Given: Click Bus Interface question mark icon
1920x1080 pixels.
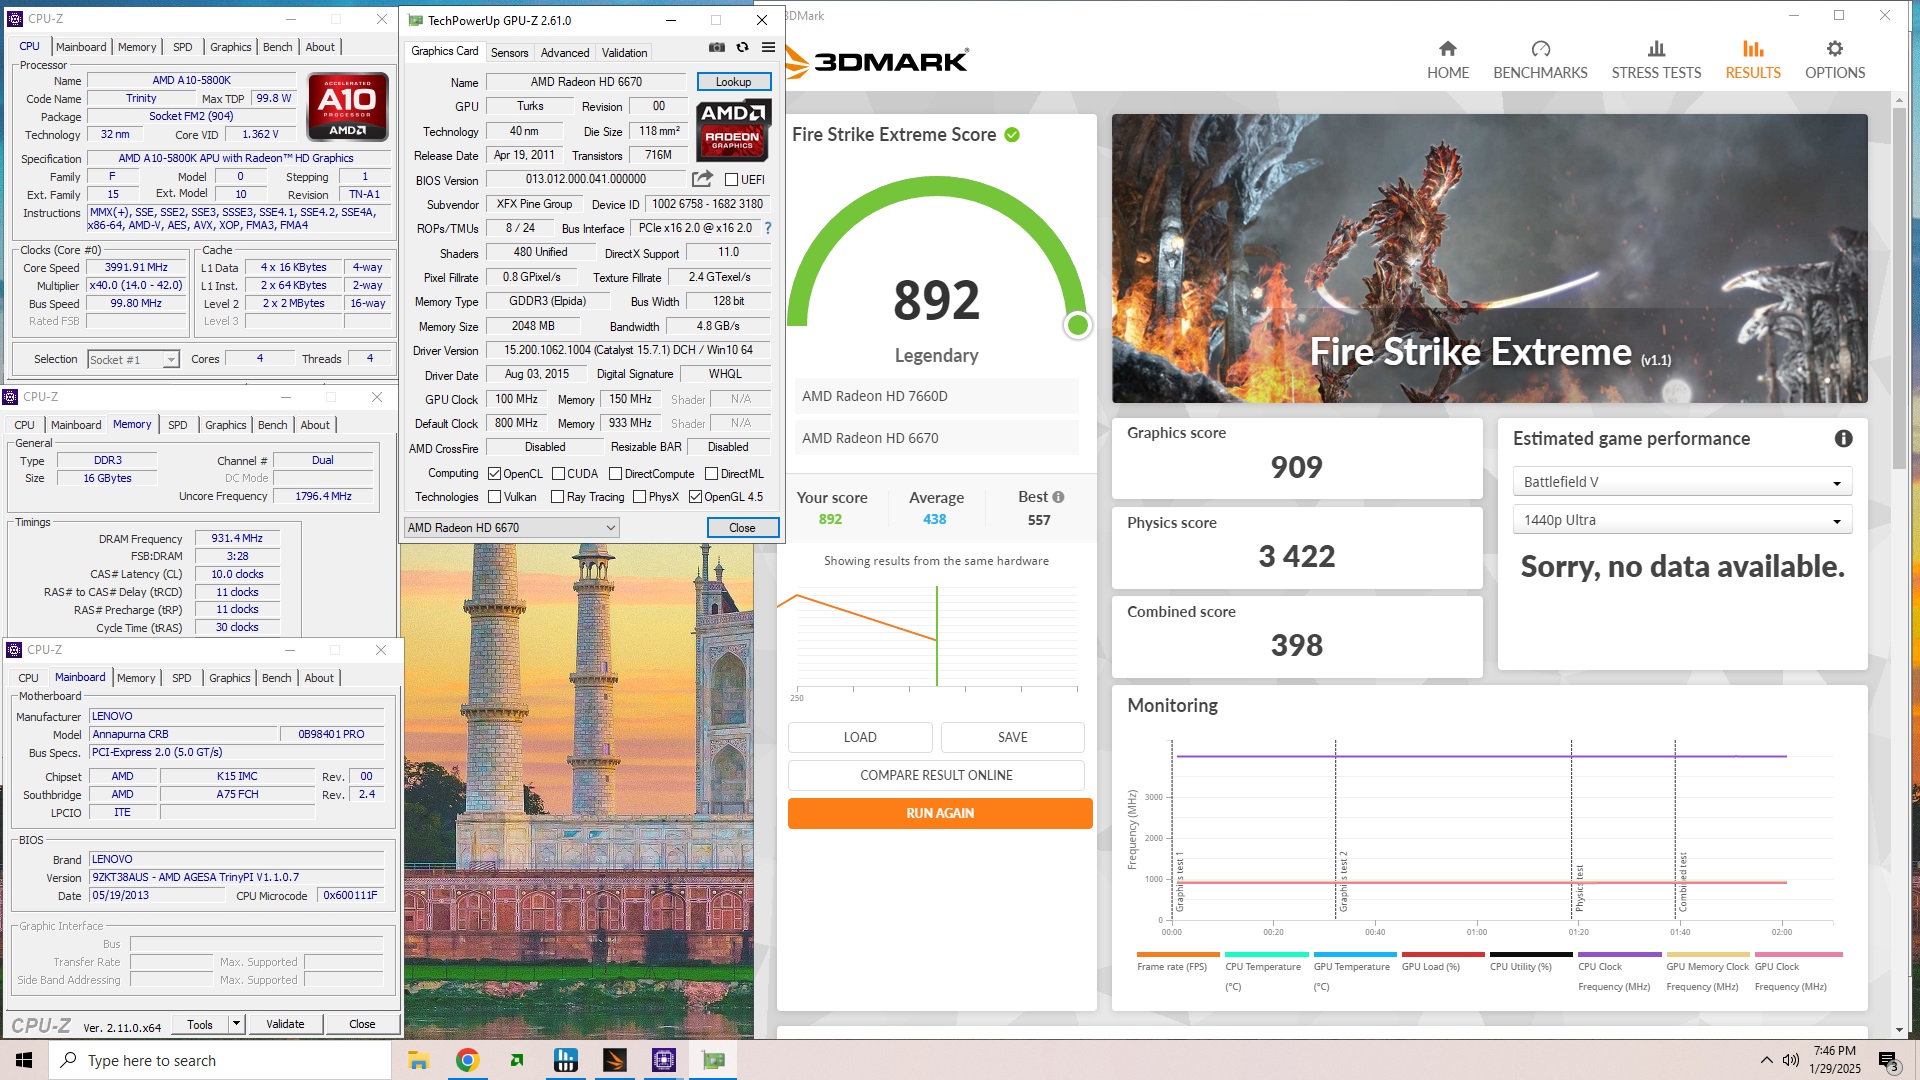Looking at the screenshot, I should click(768, 229).
